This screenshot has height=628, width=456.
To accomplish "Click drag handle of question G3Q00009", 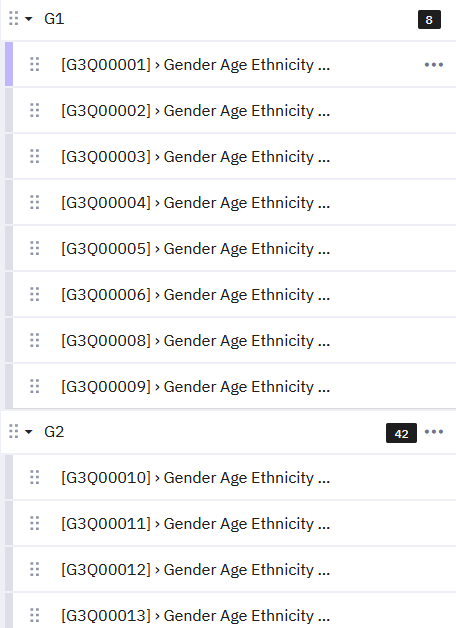I will [35, 386].
